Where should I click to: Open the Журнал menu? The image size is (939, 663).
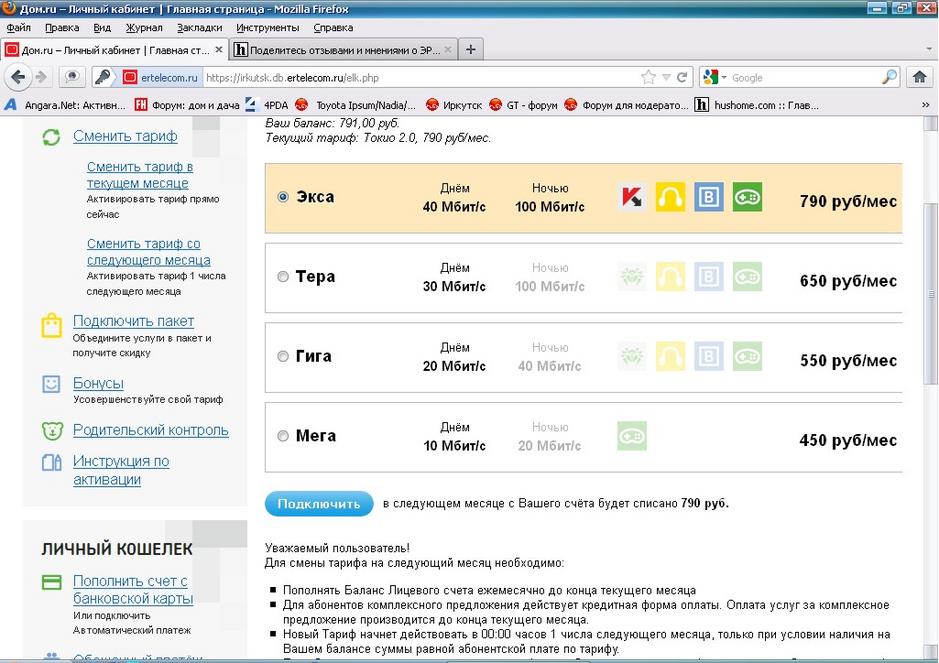[144, 28]
